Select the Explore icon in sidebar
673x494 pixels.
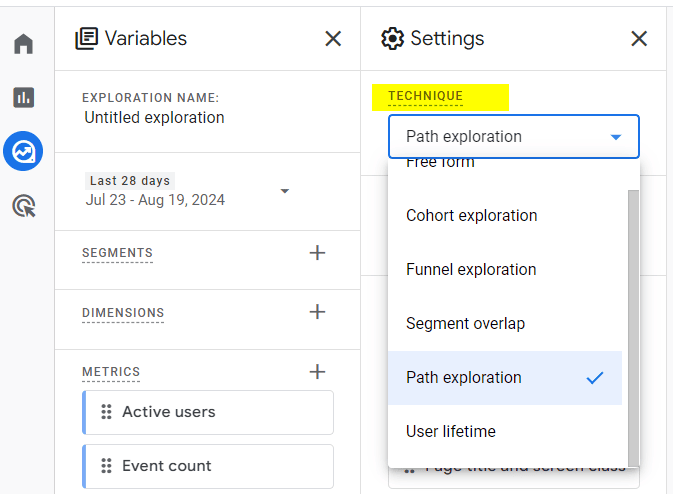[23, 152]
